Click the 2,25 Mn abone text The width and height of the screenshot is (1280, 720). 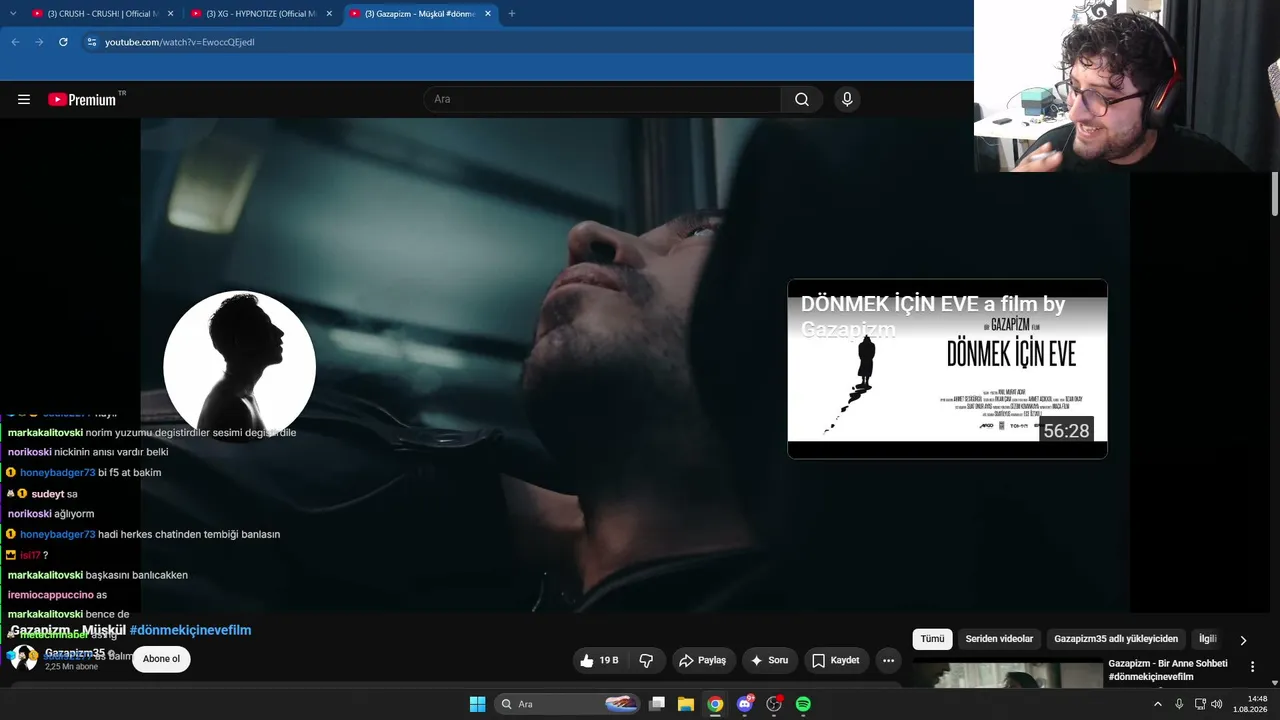71,667
